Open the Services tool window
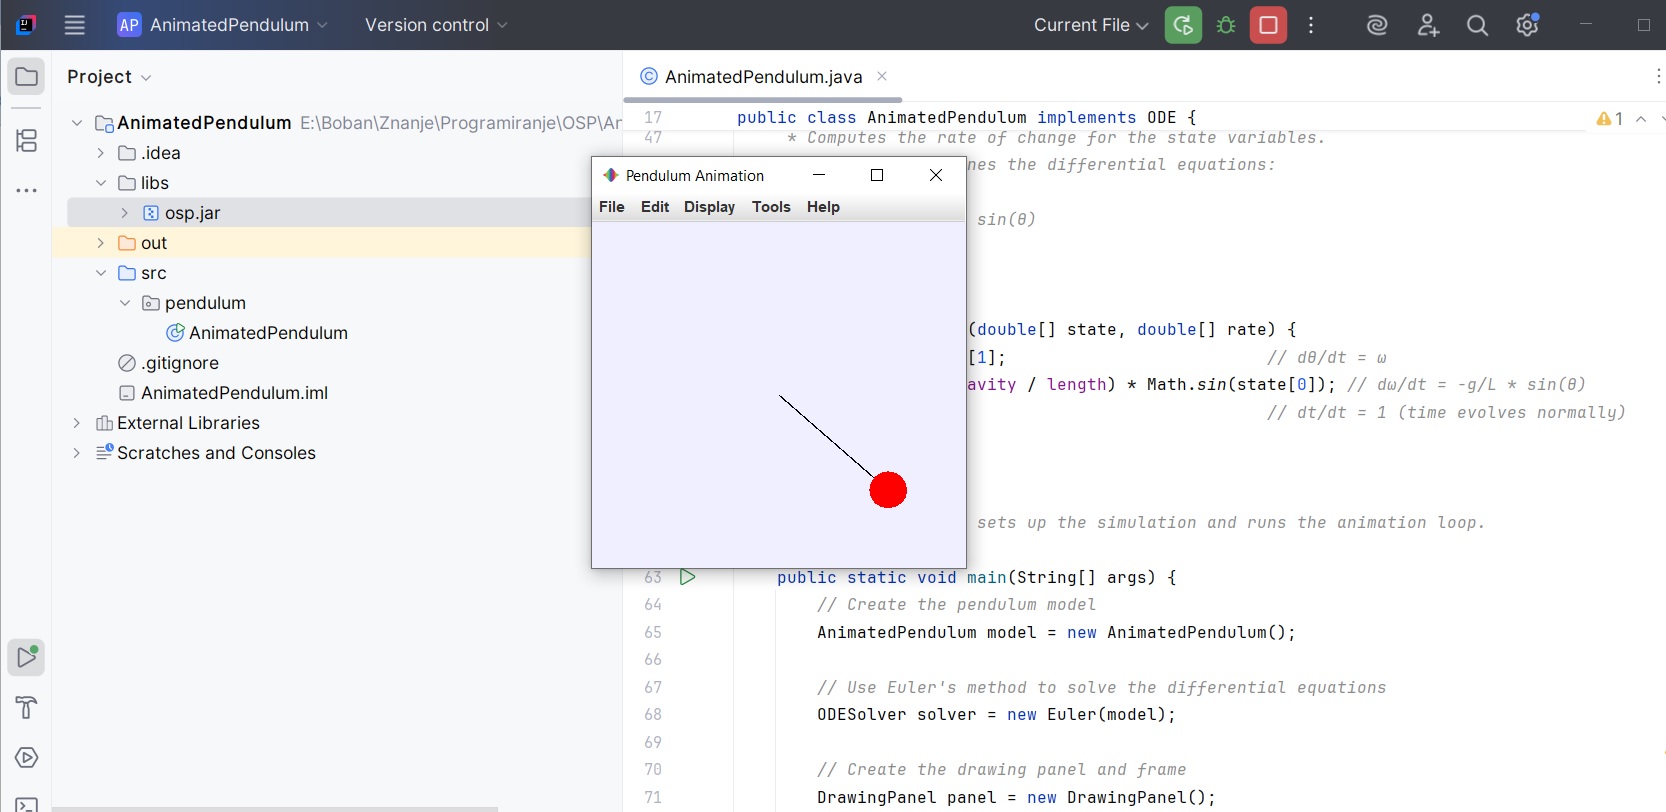Screen dimensions: 1666x812 pos(27,758)
